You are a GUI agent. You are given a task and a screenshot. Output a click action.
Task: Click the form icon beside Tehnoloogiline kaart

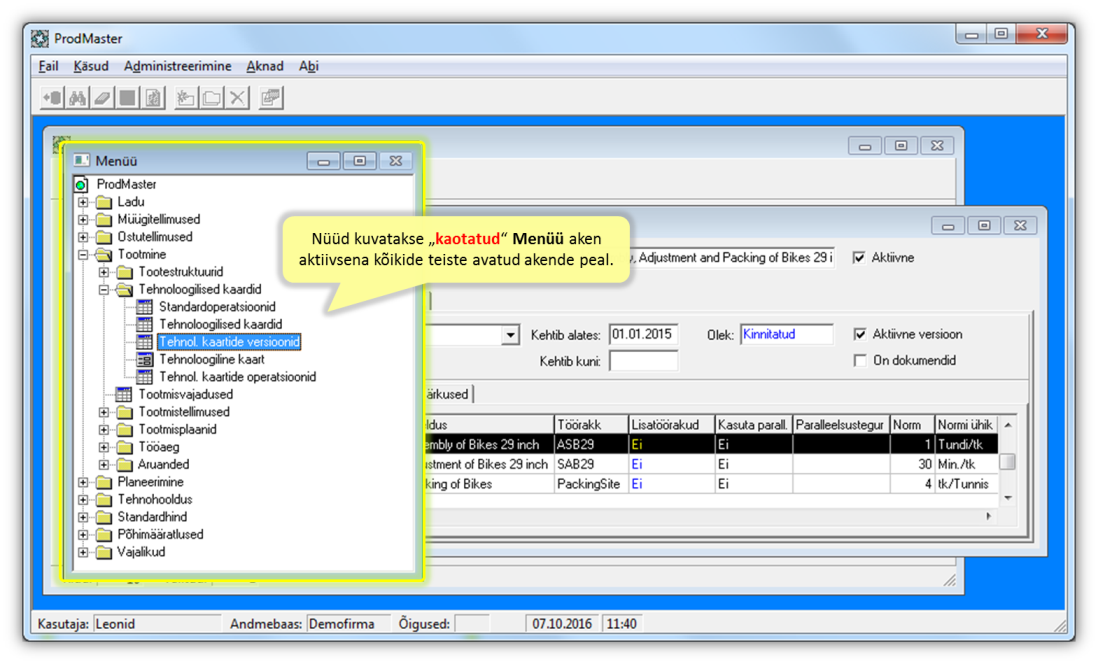[144, 359]
